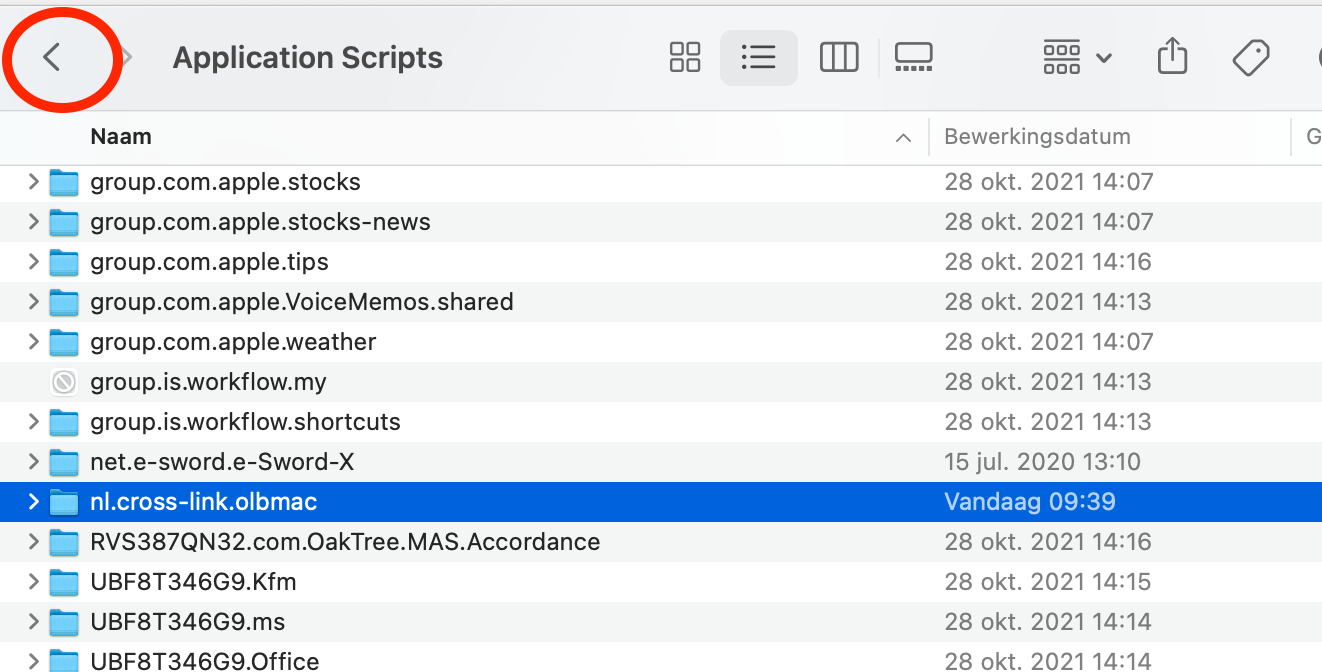
Task: Expand the group.com.apple.stocks-news folder
Action: (x=33, y=221)
